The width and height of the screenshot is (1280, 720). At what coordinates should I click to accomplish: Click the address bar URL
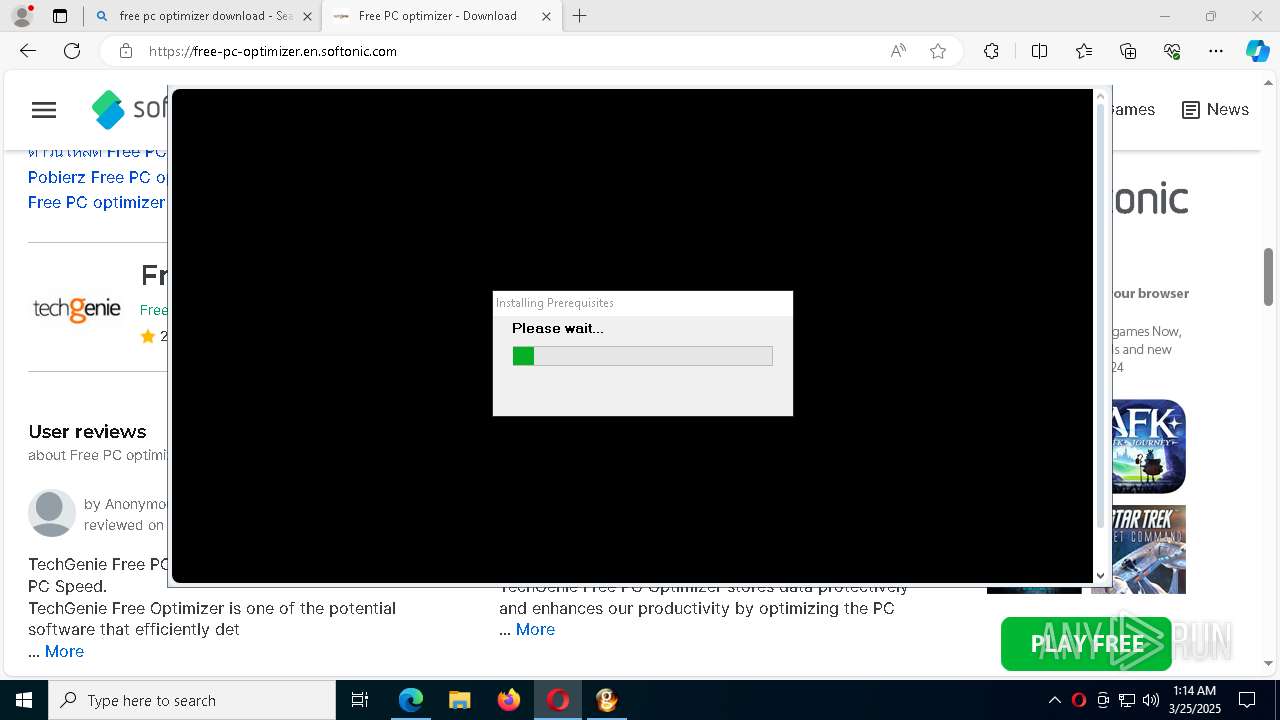(x=273, y=51)
